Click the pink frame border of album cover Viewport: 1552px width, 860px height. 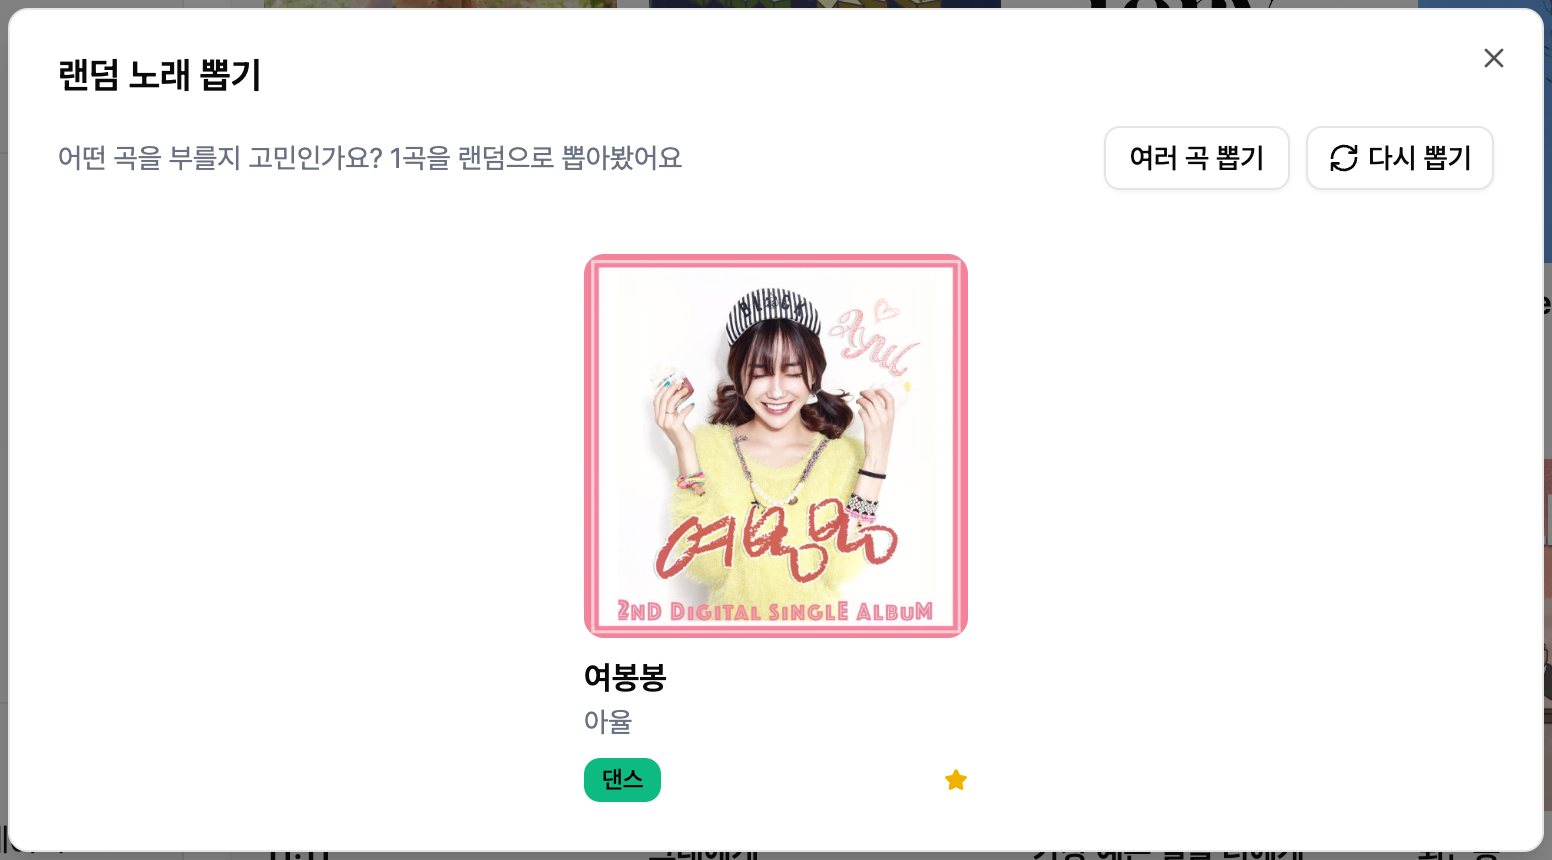coord(590,446)
